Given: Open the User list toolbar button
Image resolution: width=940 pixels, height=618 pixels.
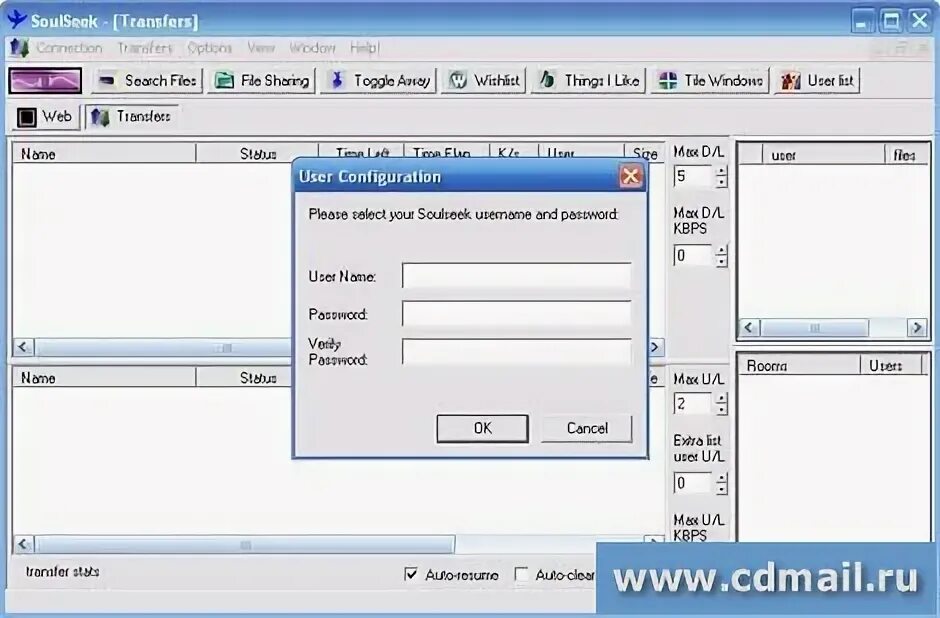Looking at the screenshot, I should [x=817, y=80].
